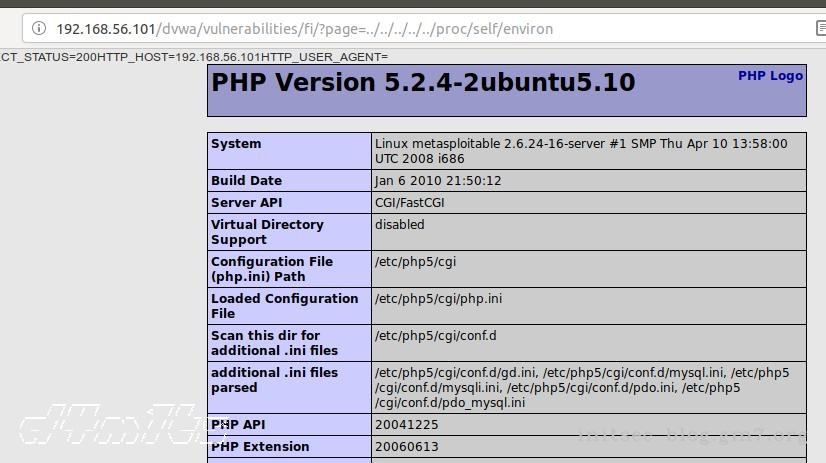
Task: Click the CGI/FastCGI value cell
Action: pyautogui.click(x=410, y=203)
